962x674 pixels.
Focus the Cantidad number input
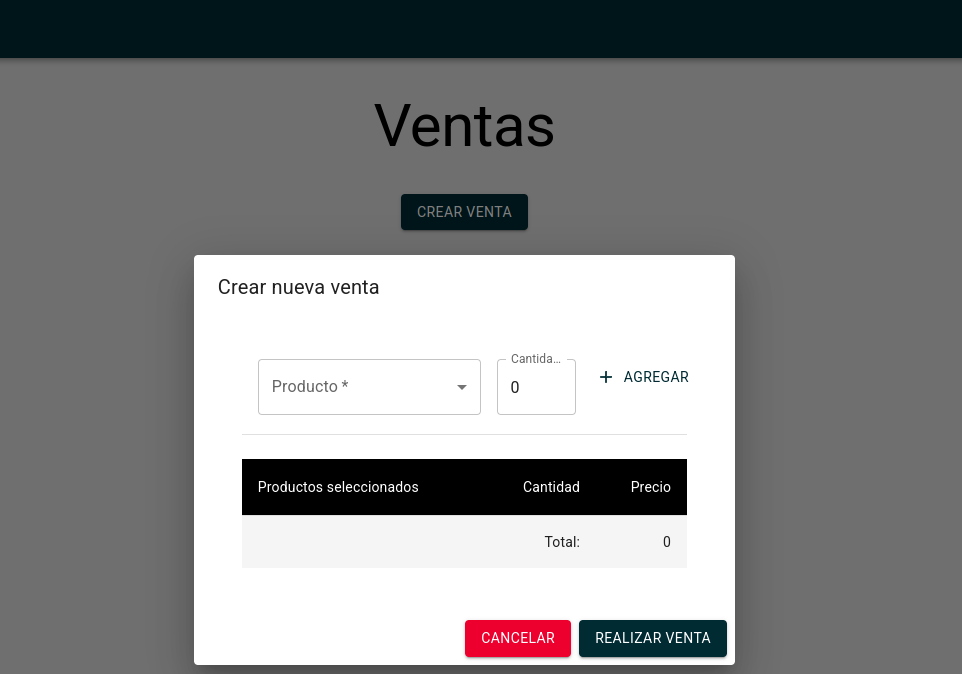[536, 387]
